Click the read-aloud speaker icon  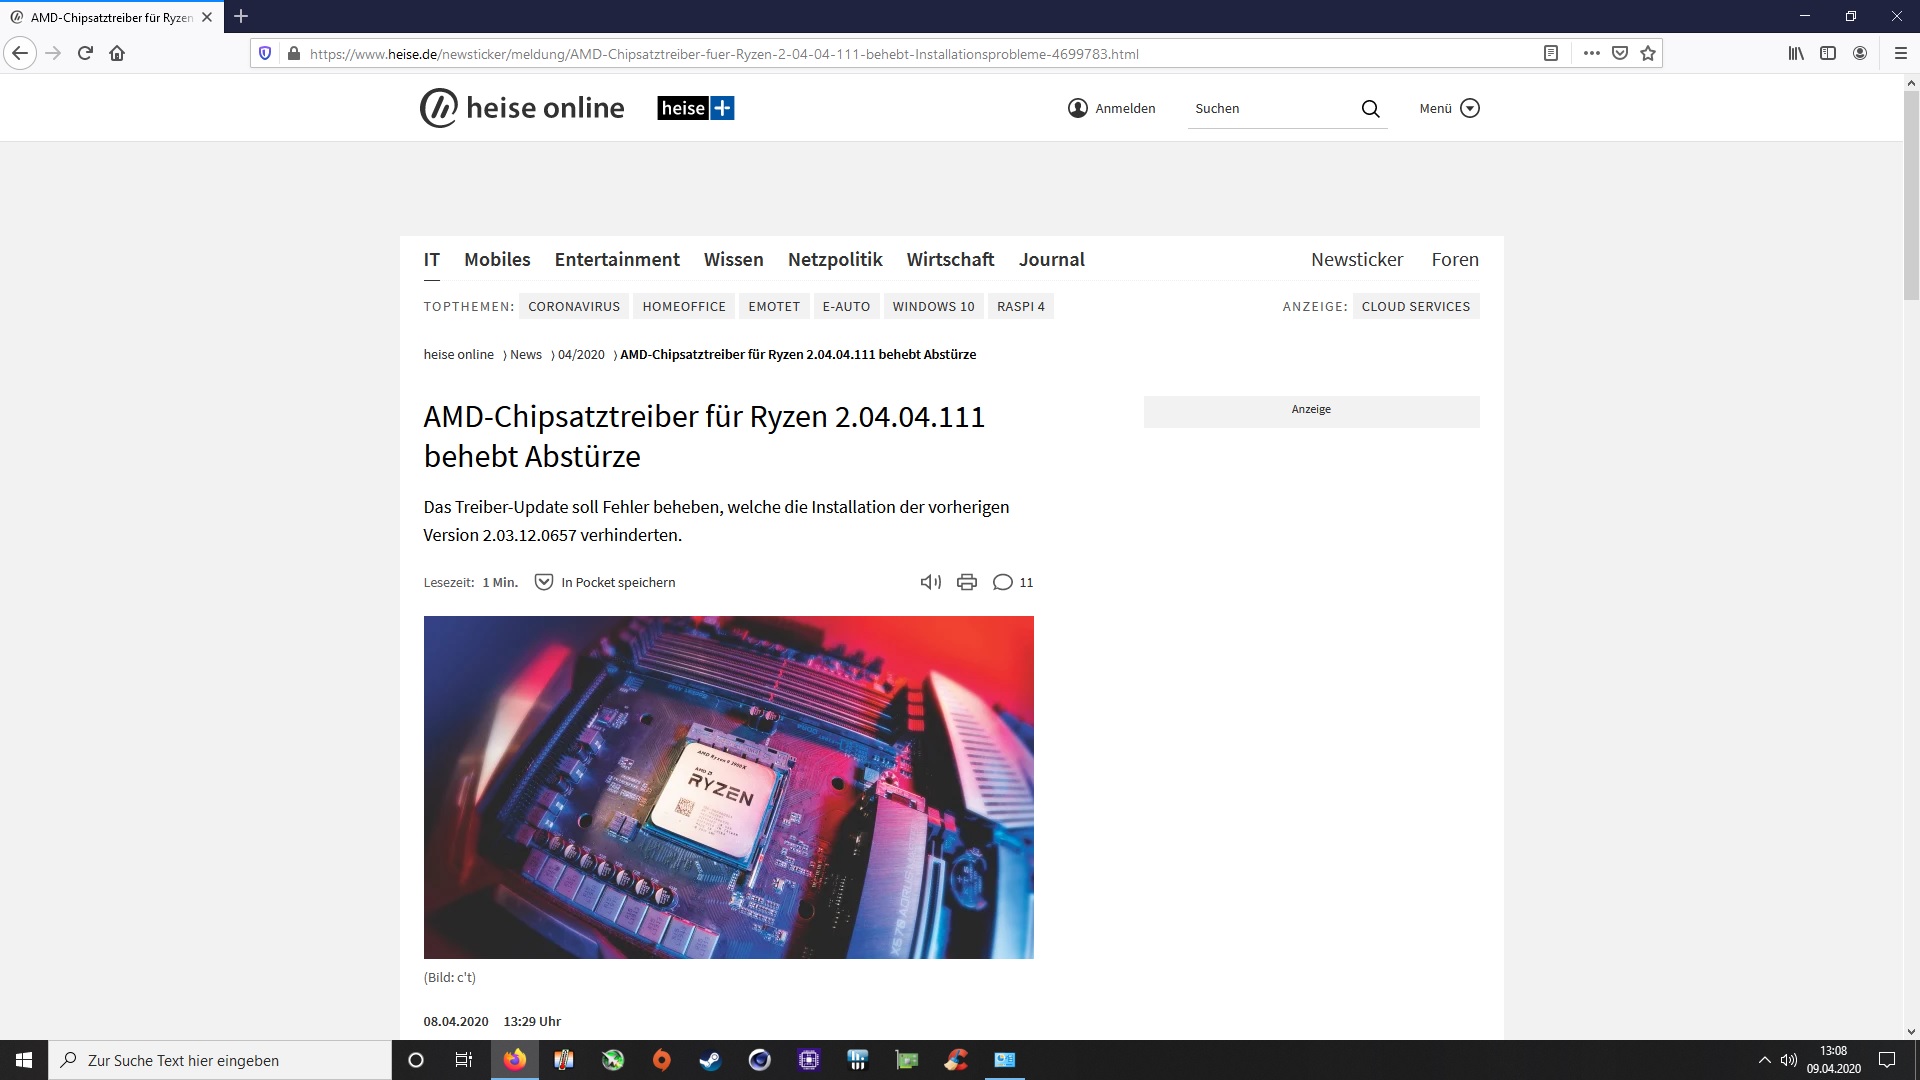pos(930,582)
